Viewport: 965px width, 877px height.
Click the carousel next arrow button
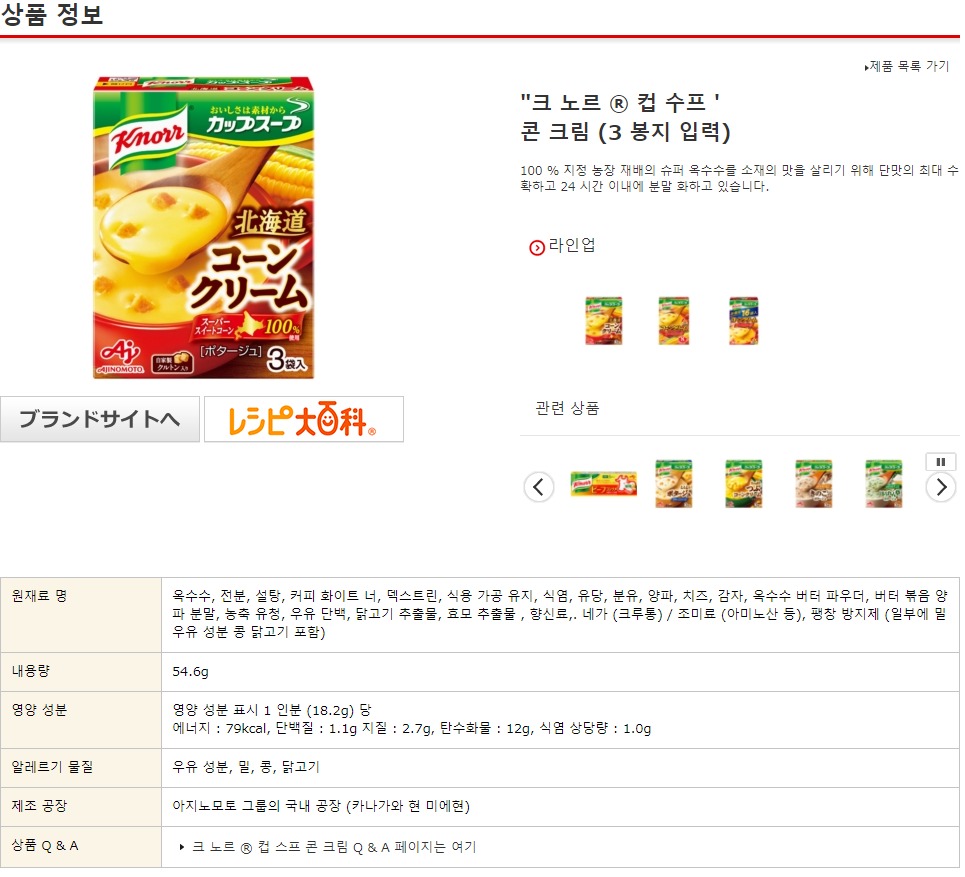pyautogui.click(x=941, y=489)
